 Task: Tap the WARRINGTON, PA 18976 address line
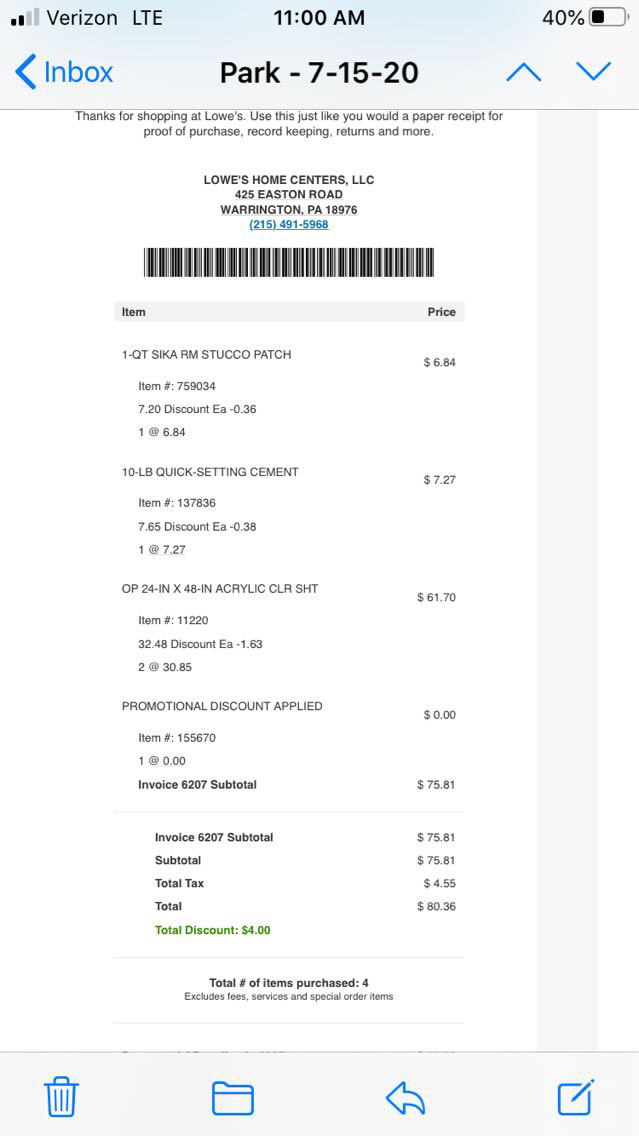289,210
